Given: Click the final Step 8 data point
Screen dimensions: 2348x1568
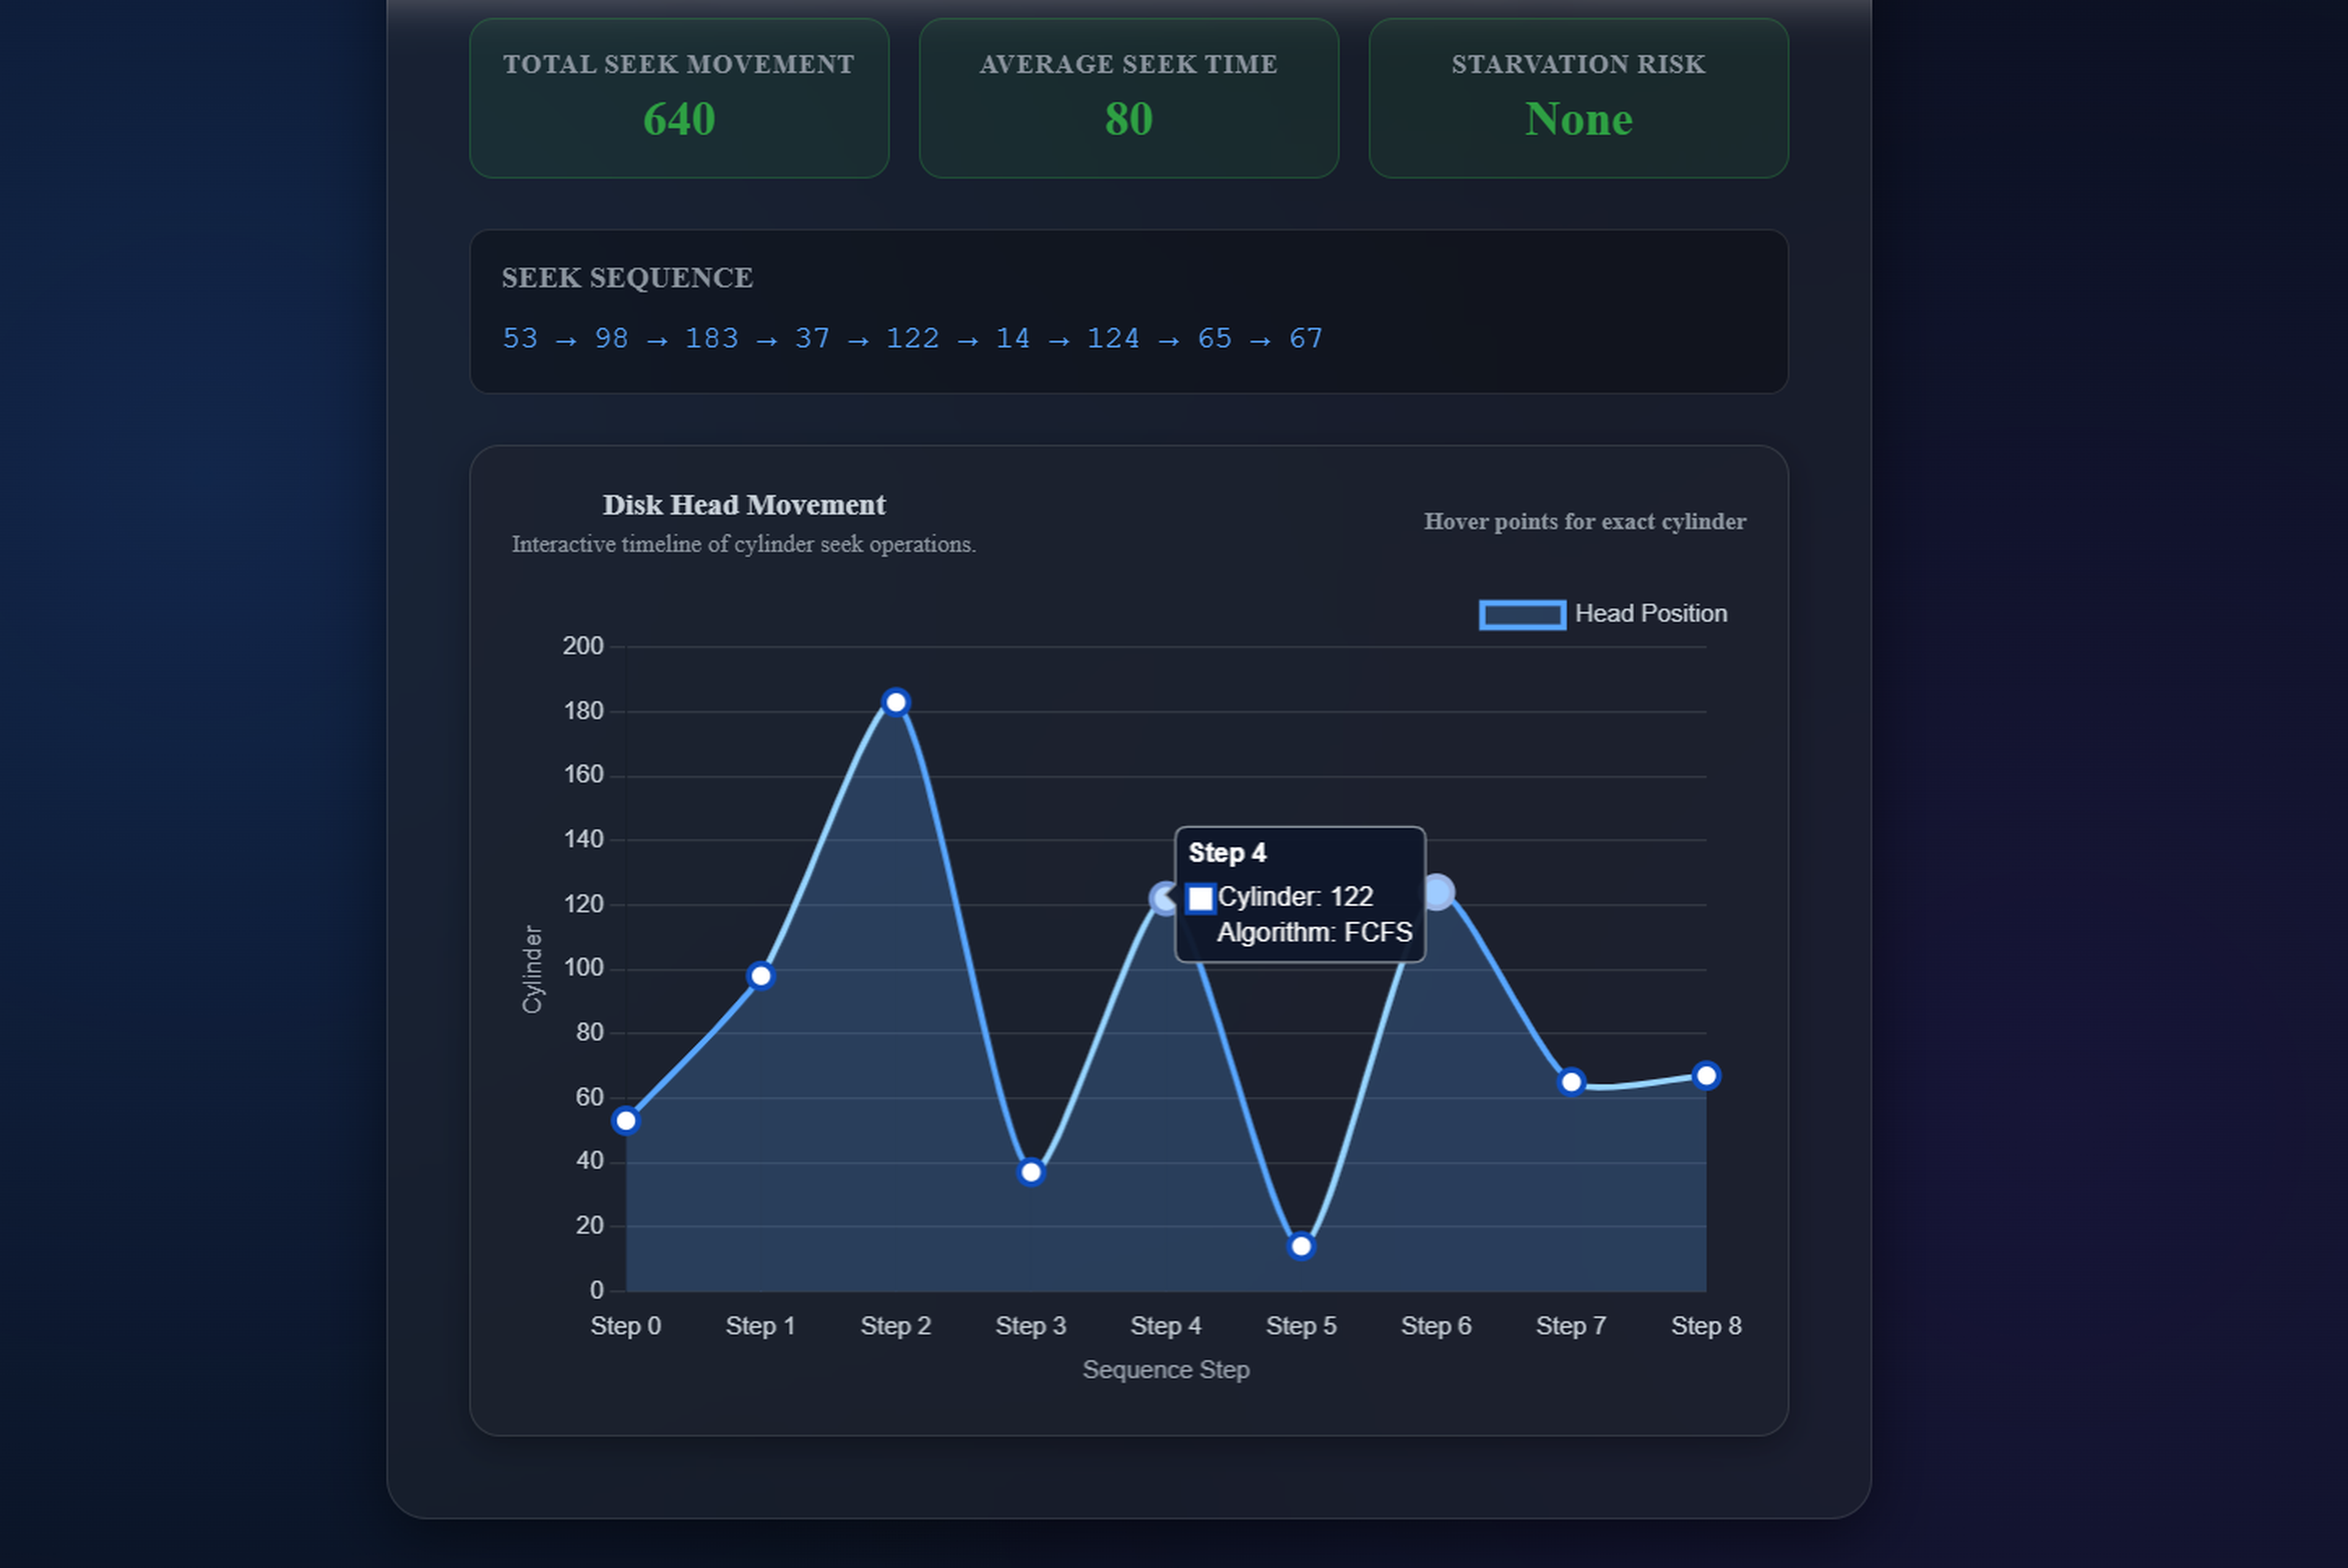Looking at the screenshot, I should (x=1706, y=1075).
